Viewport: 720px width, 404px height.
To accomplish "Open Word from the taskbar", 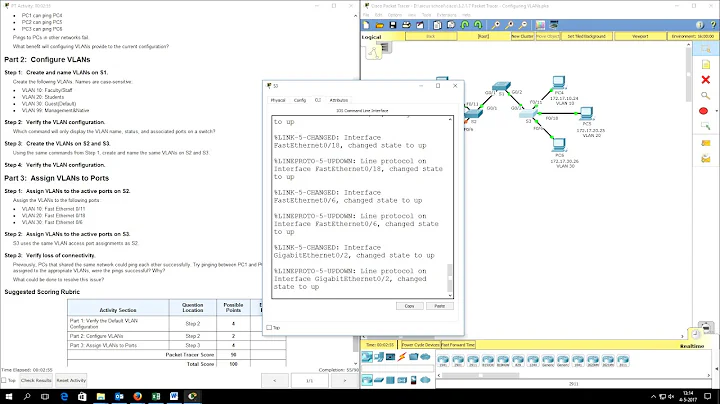I will (174, 396).
